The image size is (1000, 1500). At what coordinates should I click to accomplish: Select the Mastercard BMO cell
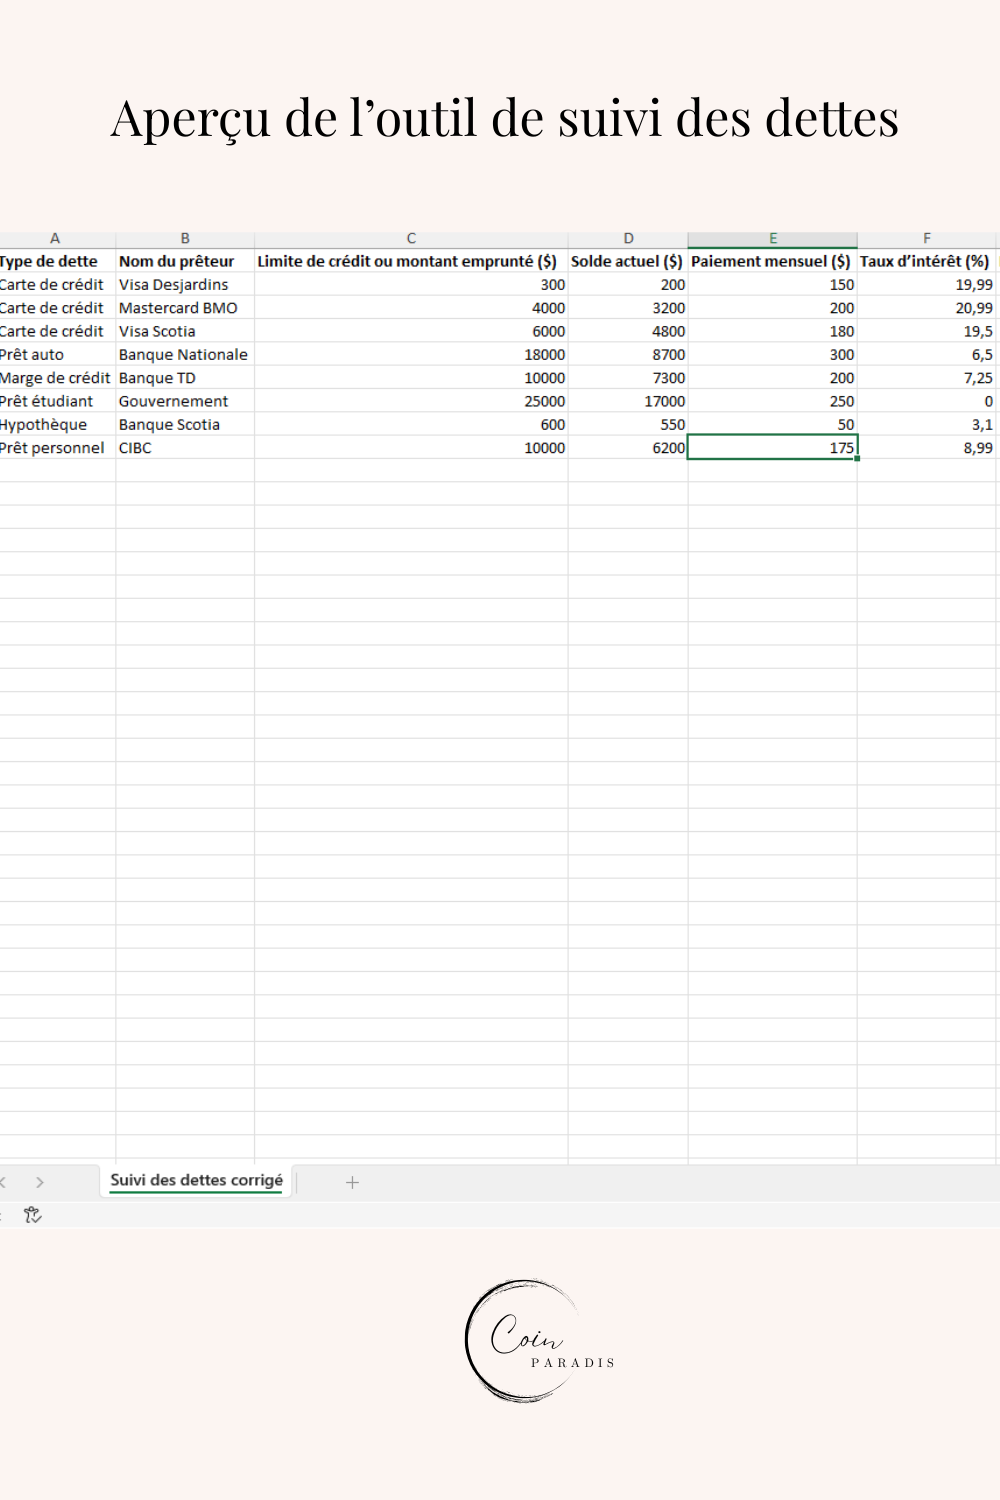[185, 308]
